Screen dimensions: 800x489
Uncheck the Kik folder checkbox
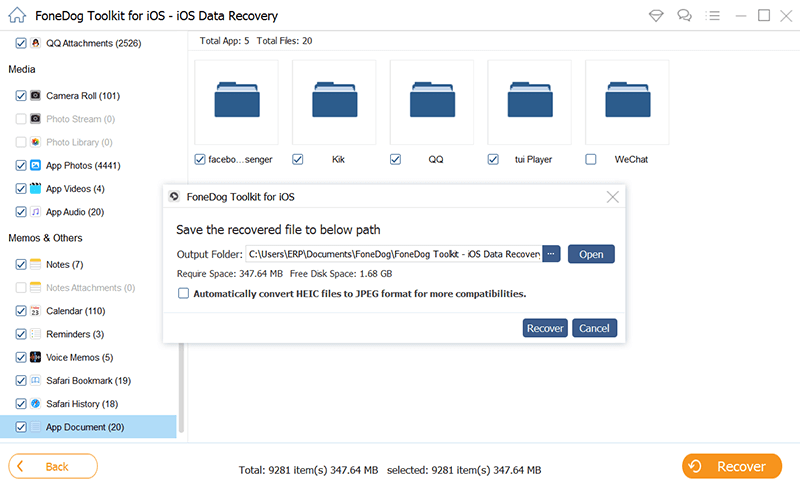pos(297,159)
